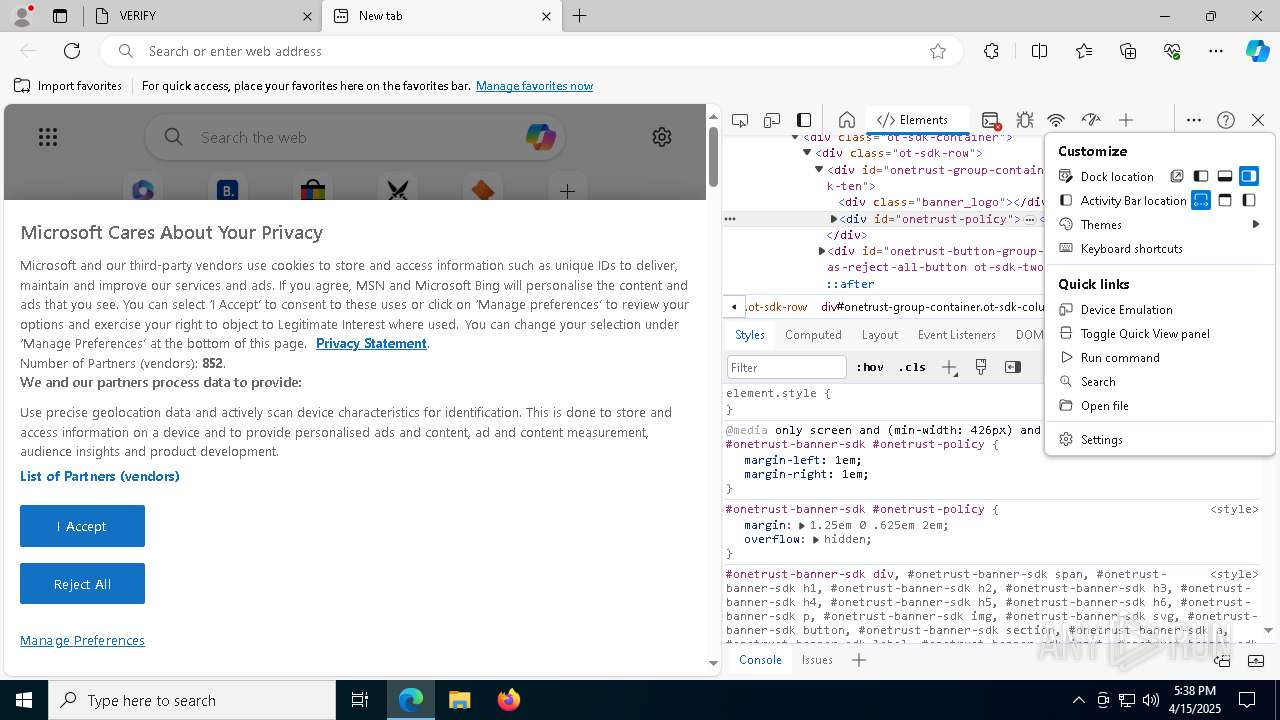Choose Search in Quick links

[1160, 381]
